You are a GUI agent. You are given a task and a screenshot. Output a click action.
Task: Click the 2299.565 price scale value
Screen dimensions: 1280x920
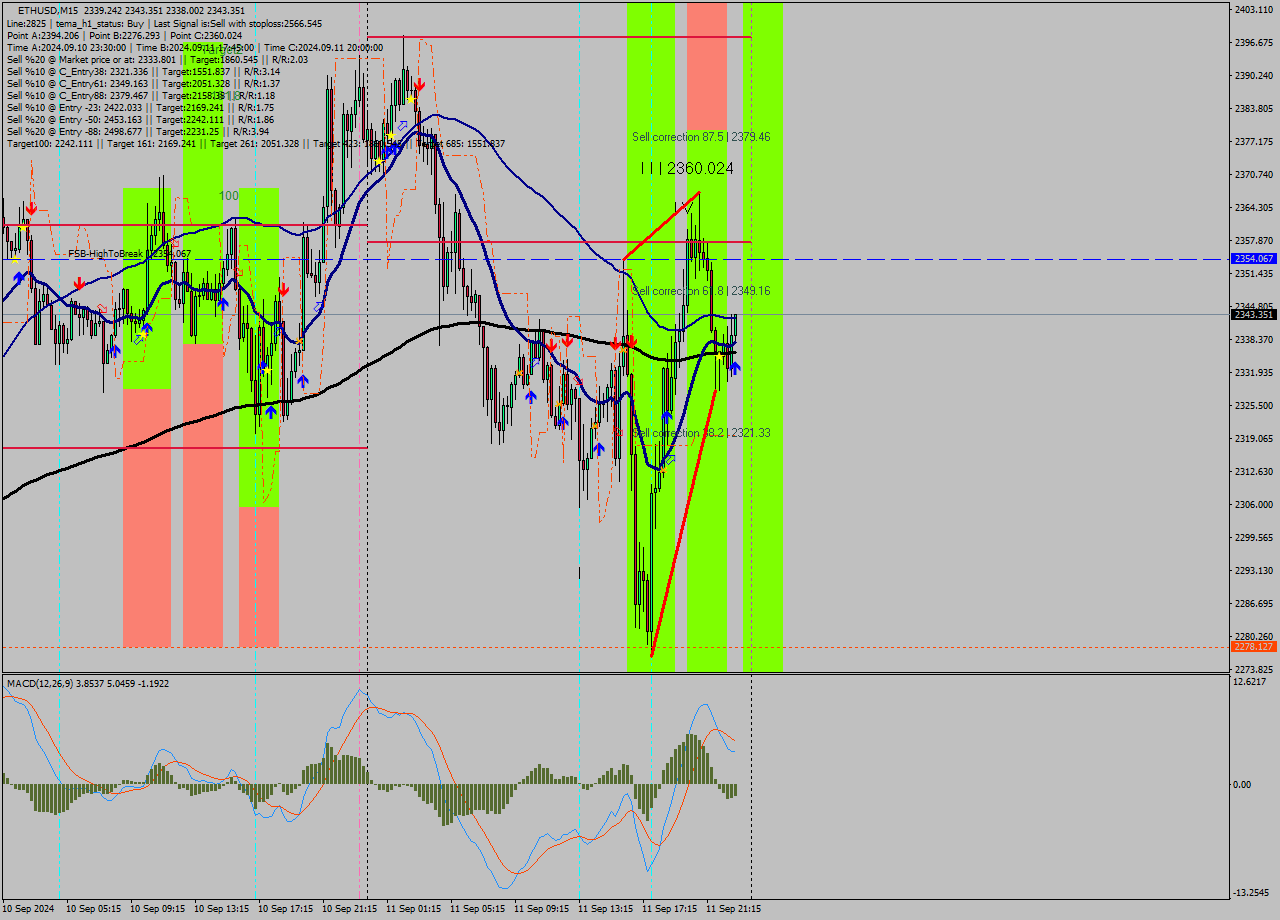click(1254, 537)
